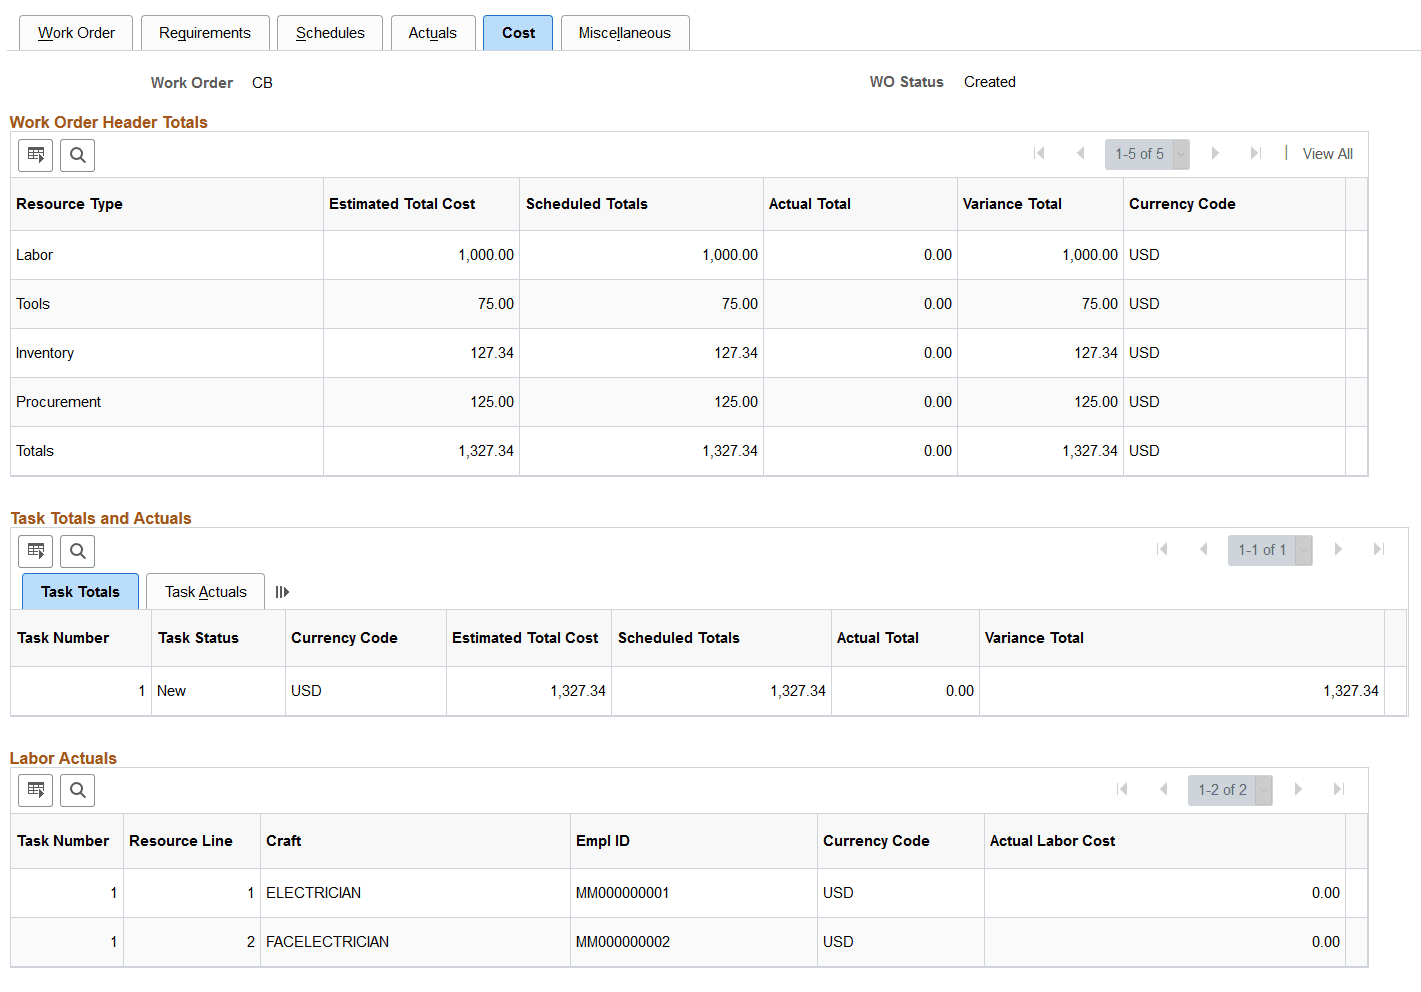Advance to next page of Labor Actuals

[x=1297, y=790]
